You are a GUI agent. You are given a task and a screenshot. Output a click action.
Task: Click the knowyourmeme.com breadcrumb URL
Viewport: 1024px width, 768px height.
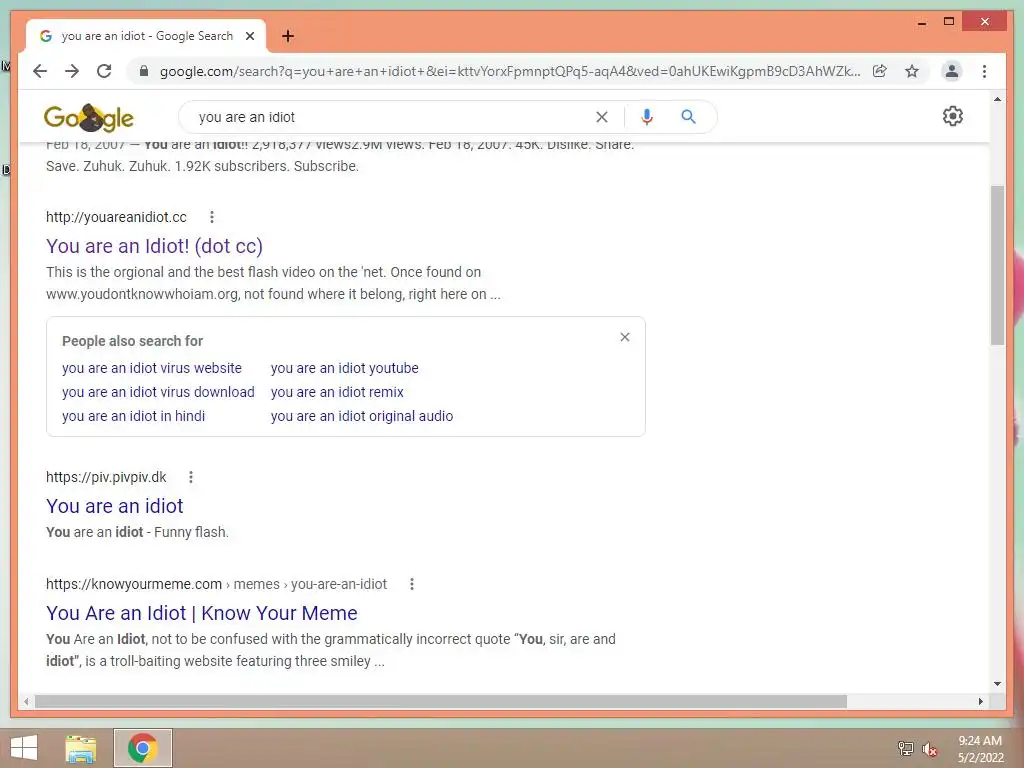click(216, 584)
